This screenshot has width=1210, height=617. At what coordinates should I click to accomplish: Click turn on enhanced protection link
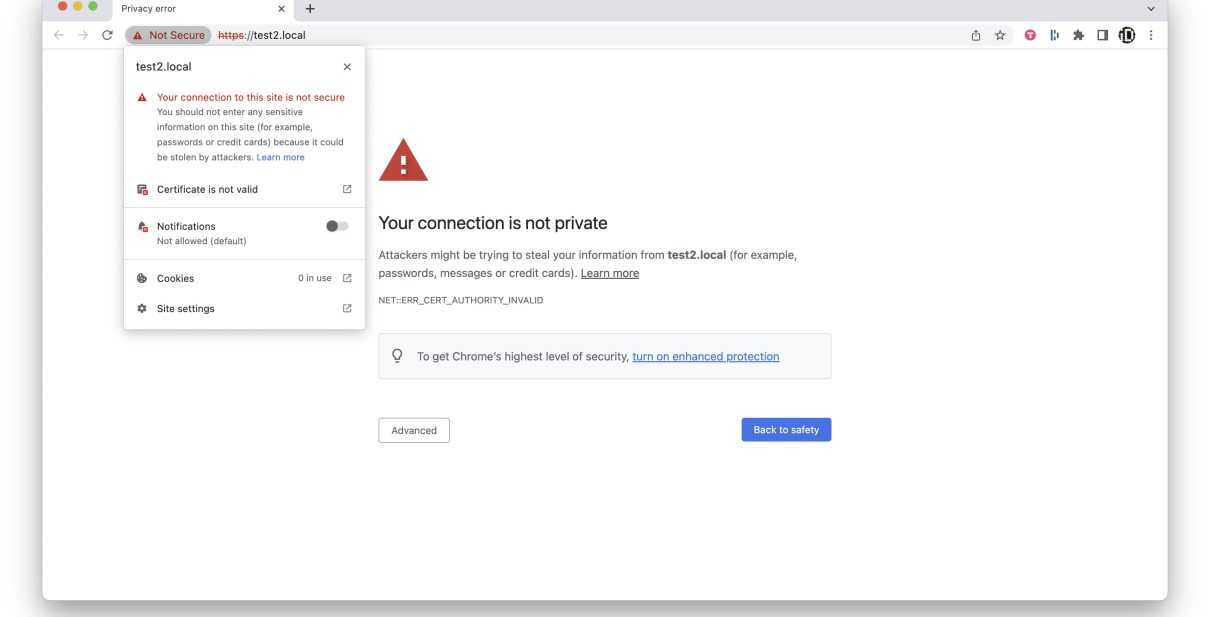tap(705, 356)
